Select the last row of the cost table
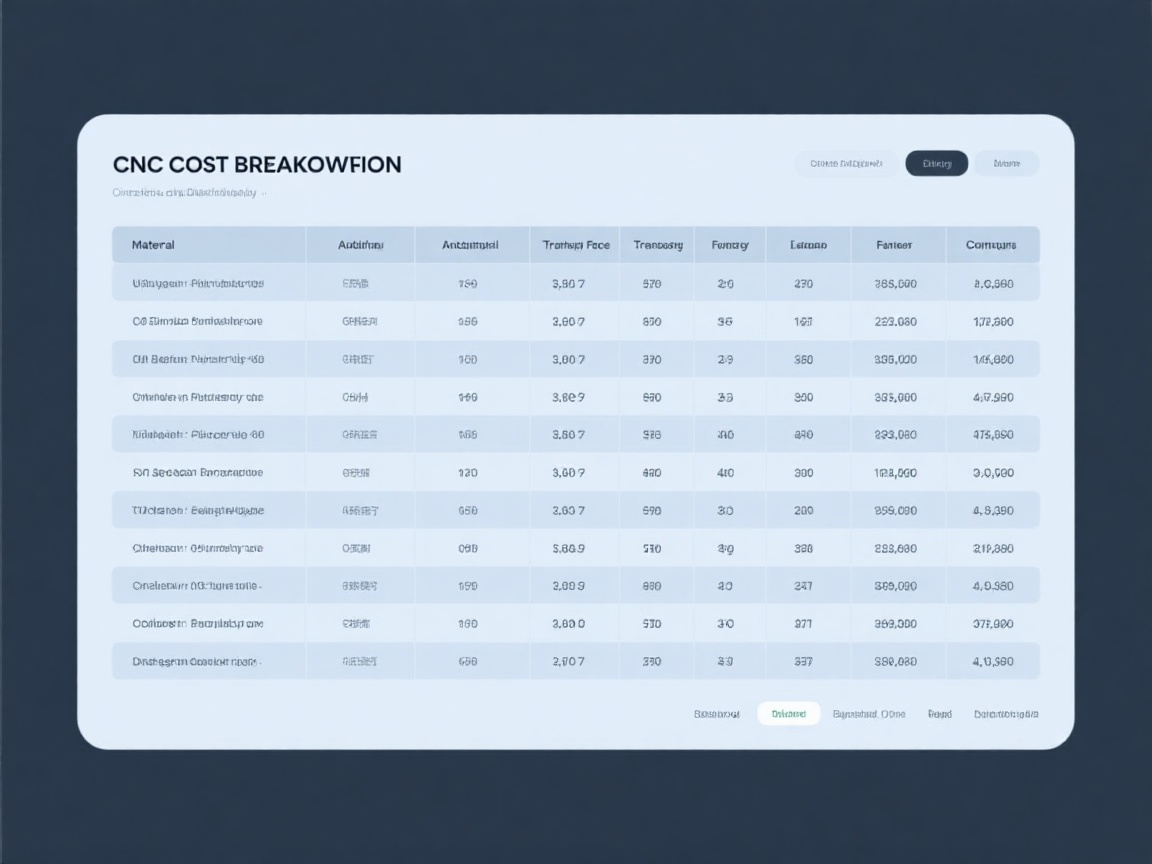 pos(400,660)
